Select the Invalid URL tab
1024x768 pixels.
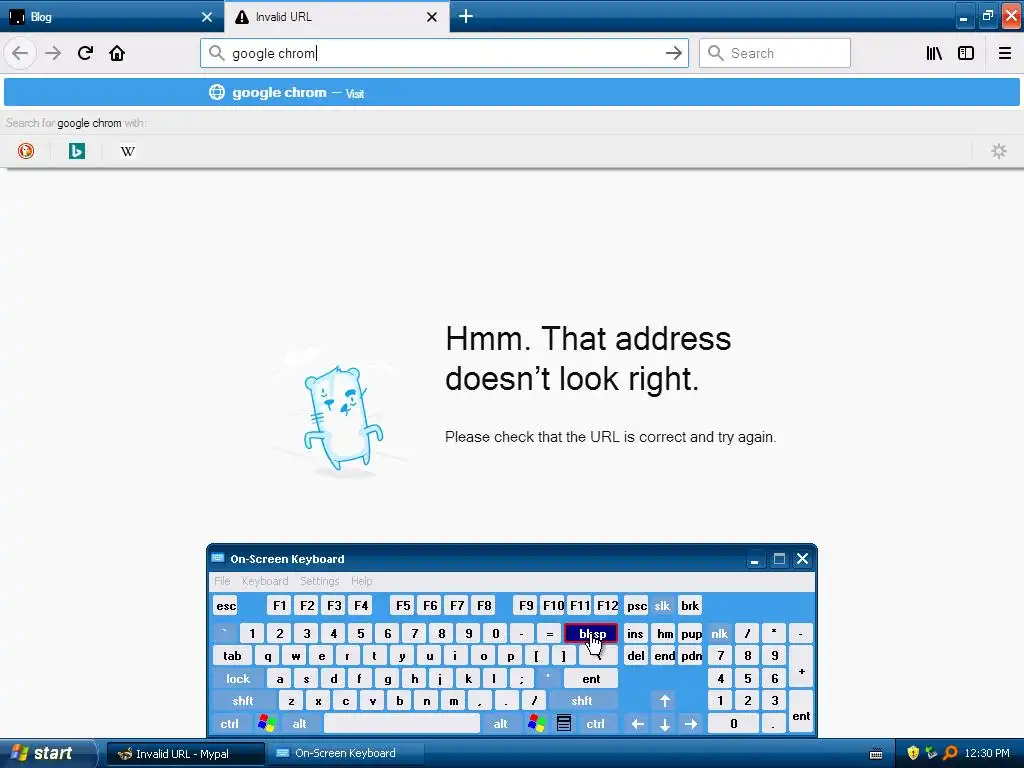coord(337,16)
